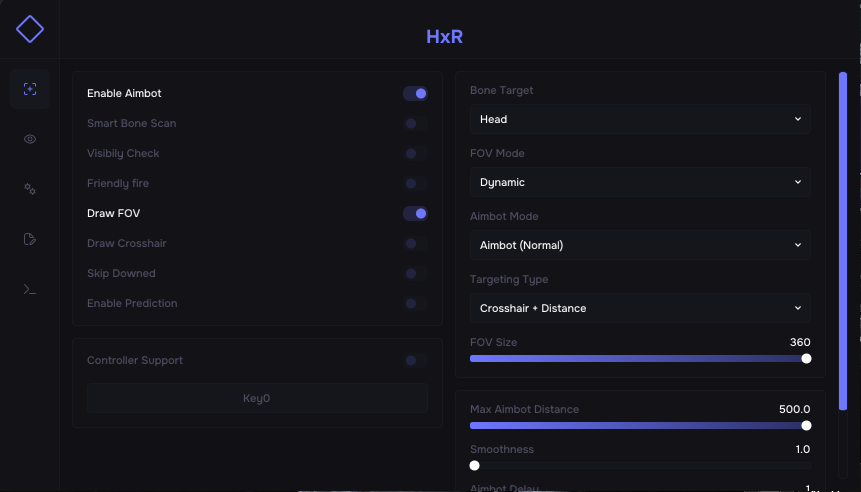This screenshot has height=492, width=861.
Task: Expand the FOV Mode dropdown
Action: 640,182
